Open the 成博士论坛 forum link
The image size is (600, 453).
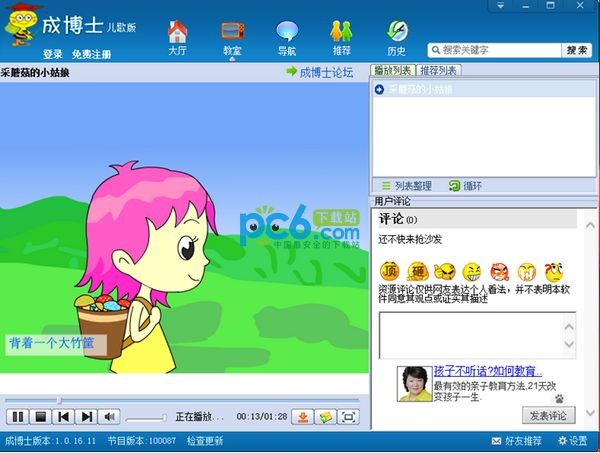pos(320,72)
